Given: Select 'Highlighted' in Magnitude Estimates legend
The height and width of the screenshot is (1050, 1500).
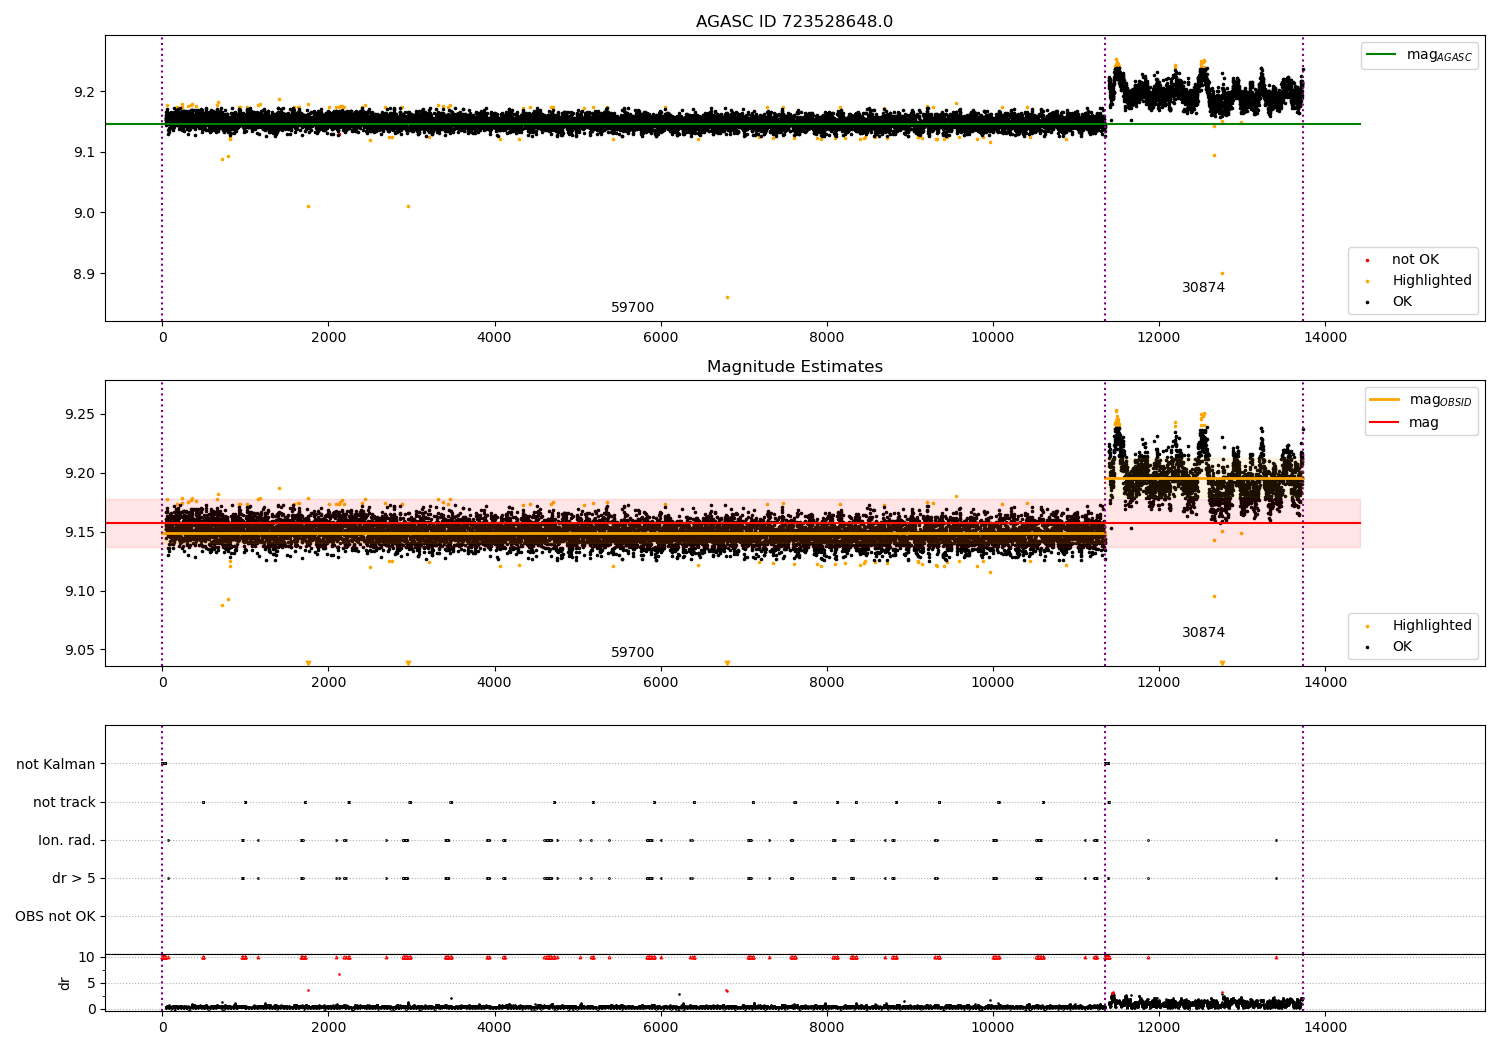Looking at the screenshot, I should (1431, 626).
